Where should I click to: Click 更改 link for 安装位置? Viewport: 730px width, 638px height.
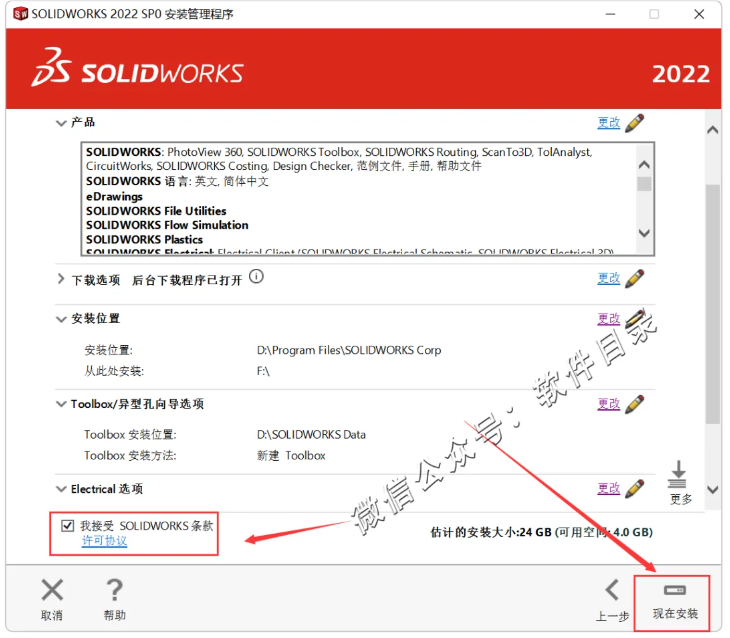coord(609,319)
